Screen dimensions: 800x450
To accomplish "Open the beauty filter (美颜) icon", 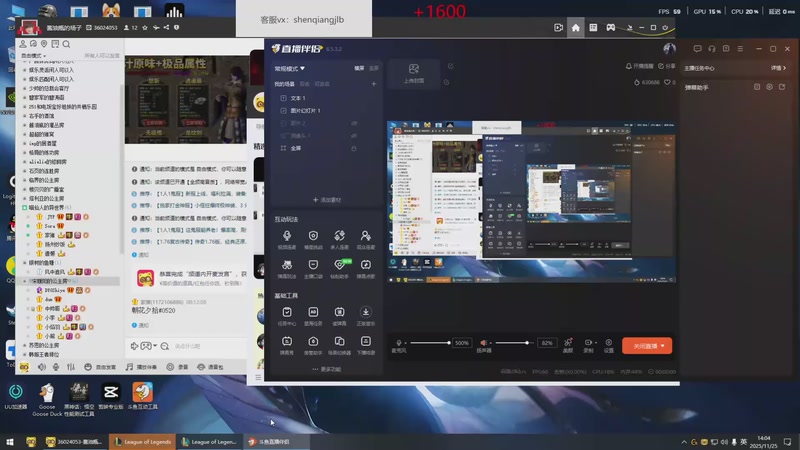I will [568, 342].
